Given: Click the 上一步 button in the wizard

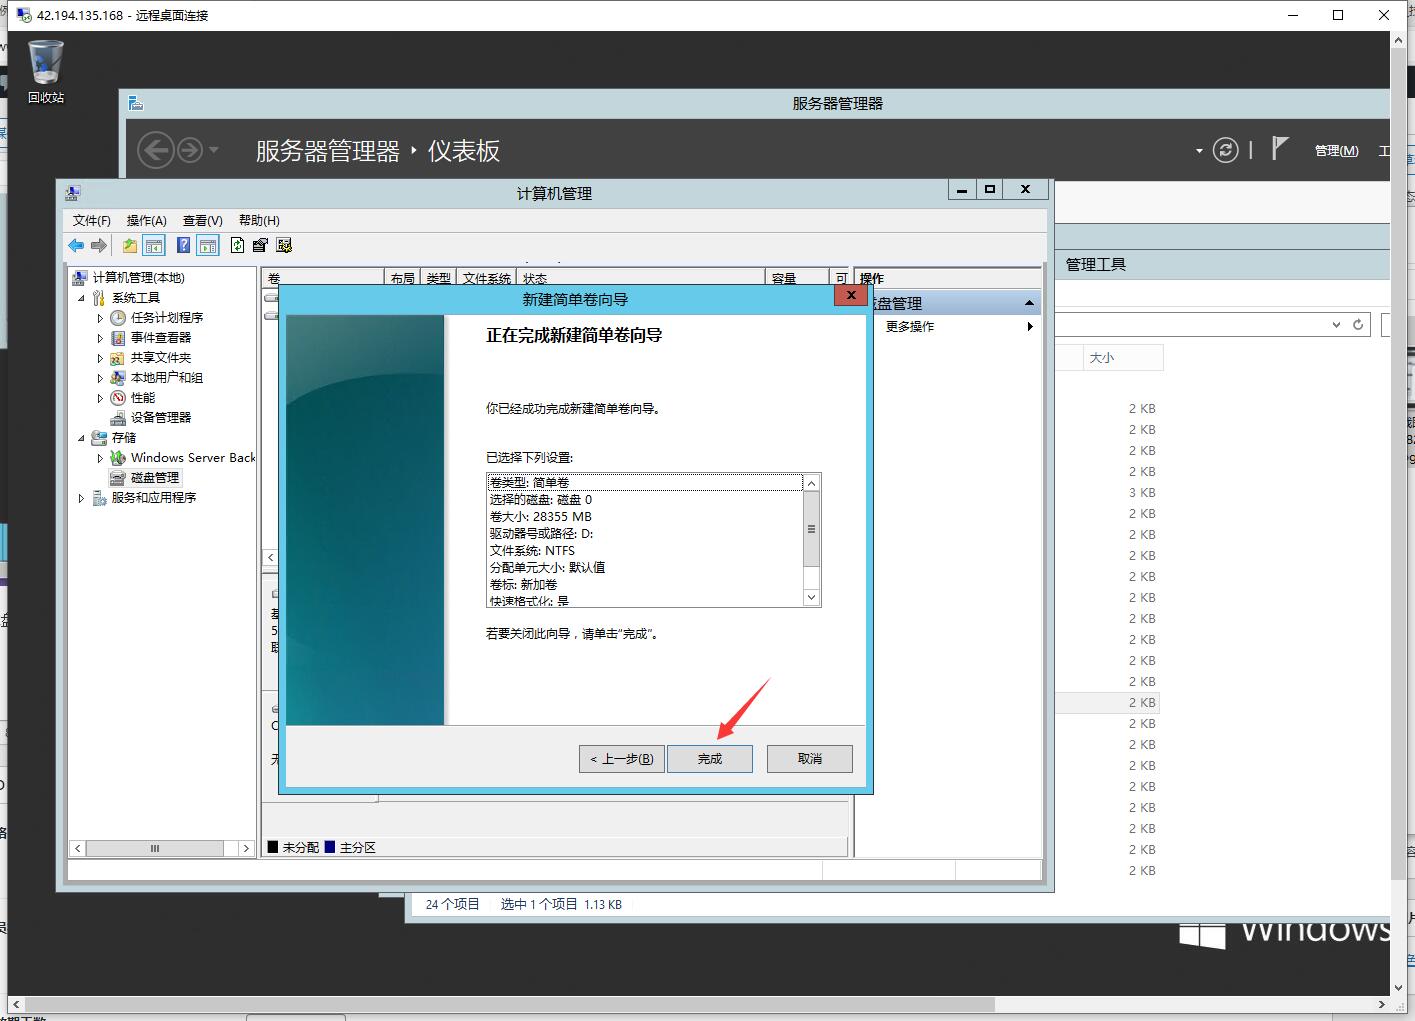Looking at the screenshot, I should (x=620, y=758).
